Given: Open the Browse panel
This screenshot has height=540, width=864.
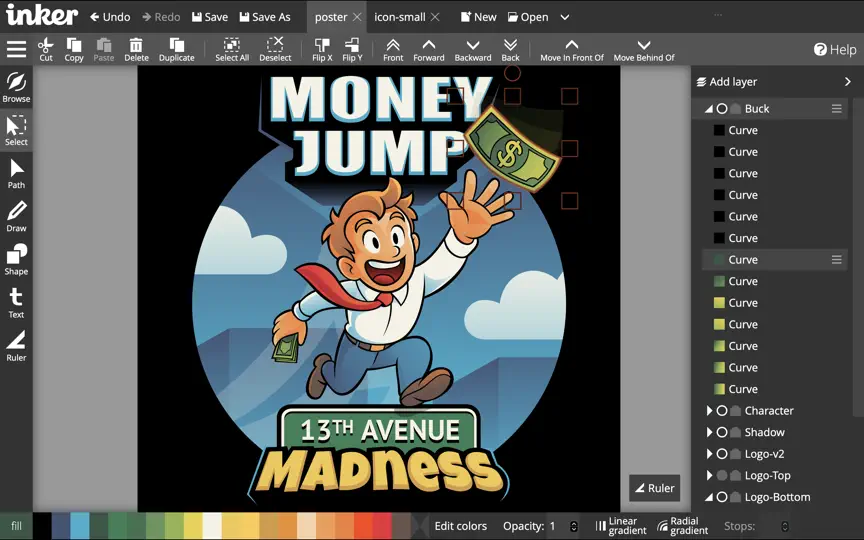Looking at the screenshot, I should point(16,88).
